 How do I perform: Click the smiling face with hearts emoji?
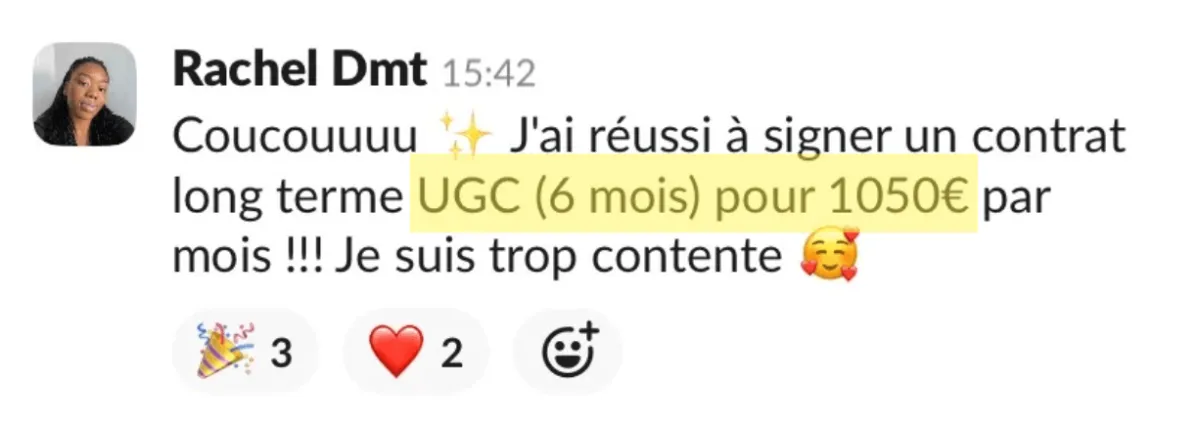[x=830, y=259]
